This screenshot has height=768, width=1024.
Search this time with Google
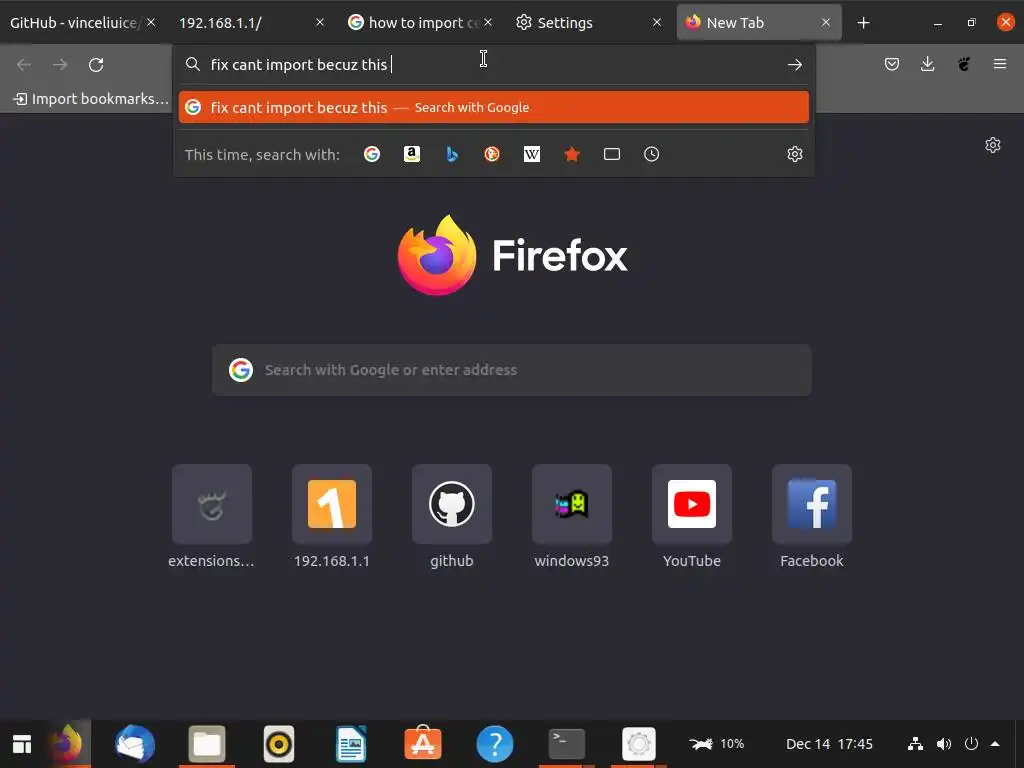tap(372, 154)
